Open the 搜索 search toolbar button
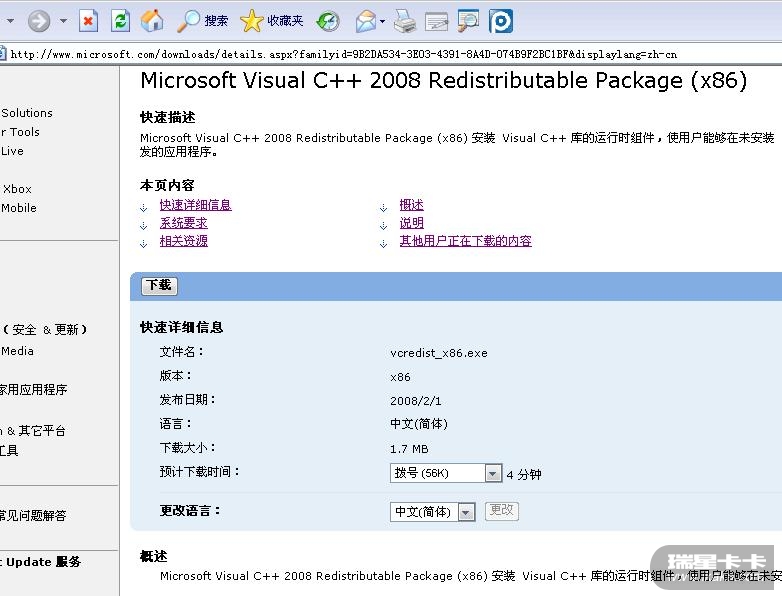Screen dimensions: 782x596 (202, 21)
